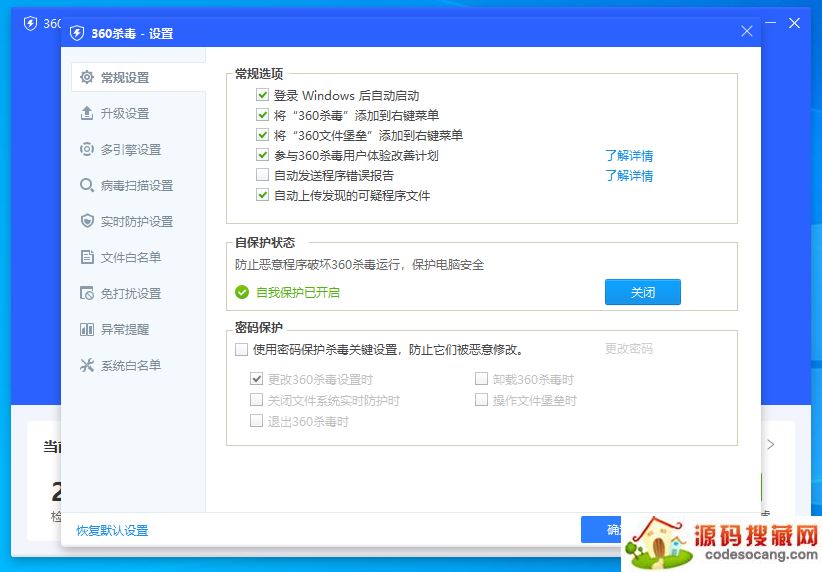This screenshot has width=822, height=572.
Task: Open 了解详情 link for 用户体验改善计划
Action: 629,156
